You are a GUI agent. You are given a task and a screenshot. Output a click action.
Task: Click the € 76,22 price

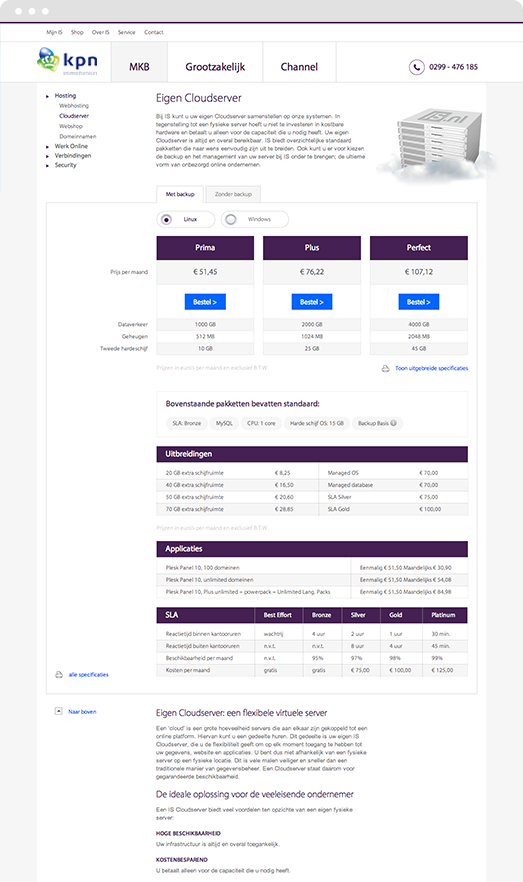click(312, 272)
